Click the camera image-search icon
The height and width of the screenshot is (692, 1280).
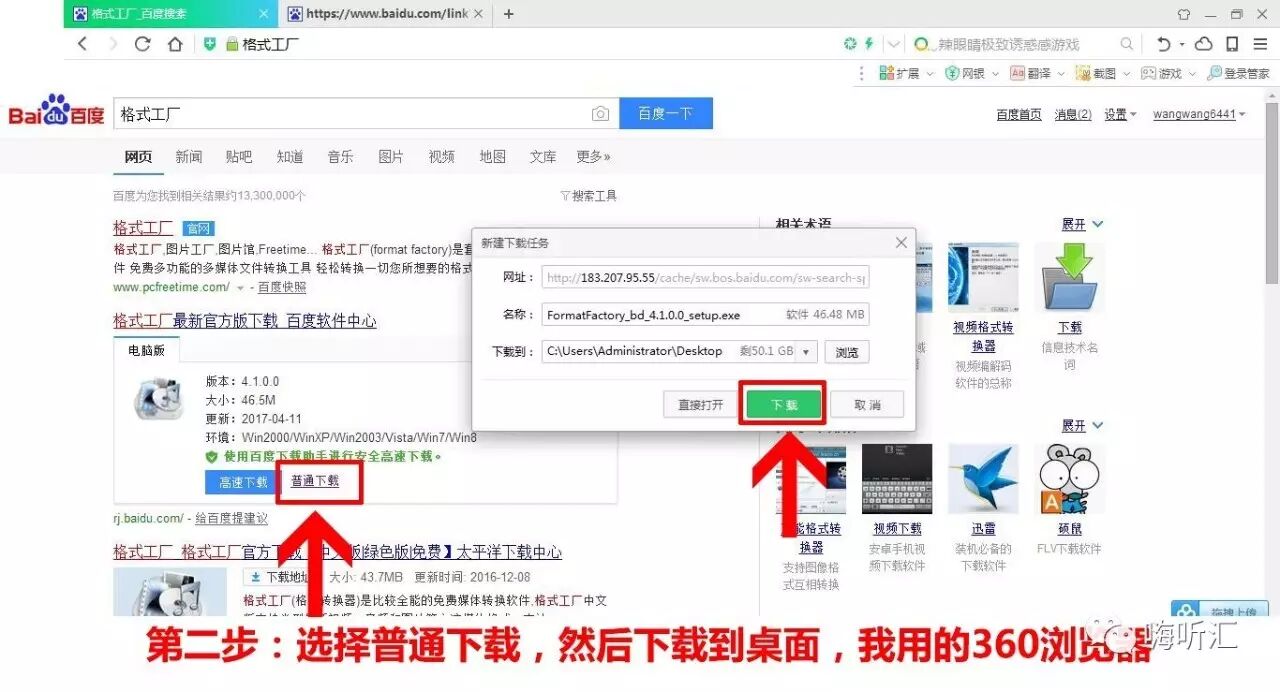pos(600,114)
